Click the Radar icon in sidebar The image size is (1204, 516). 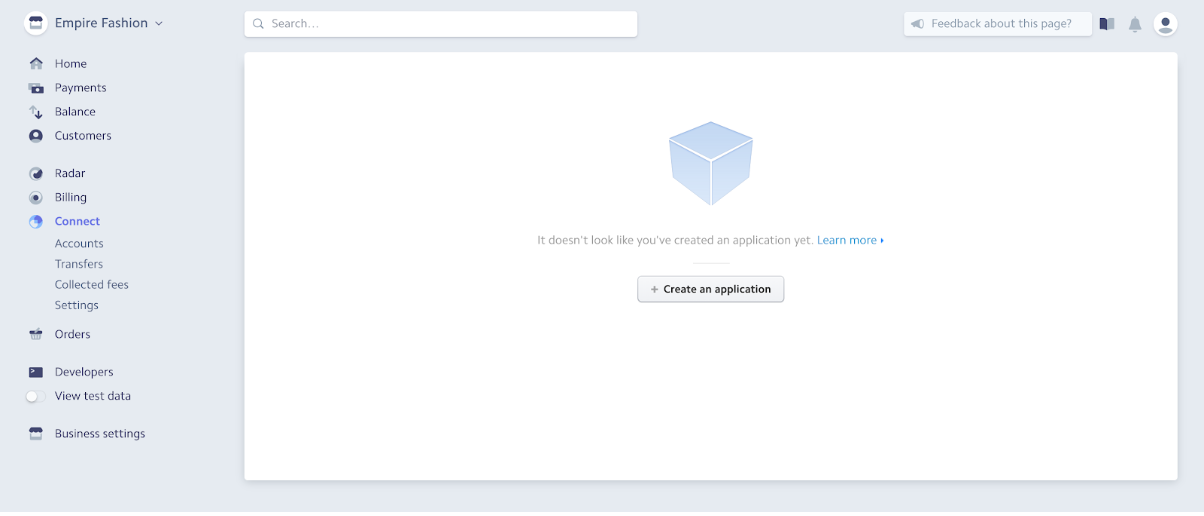36,174
